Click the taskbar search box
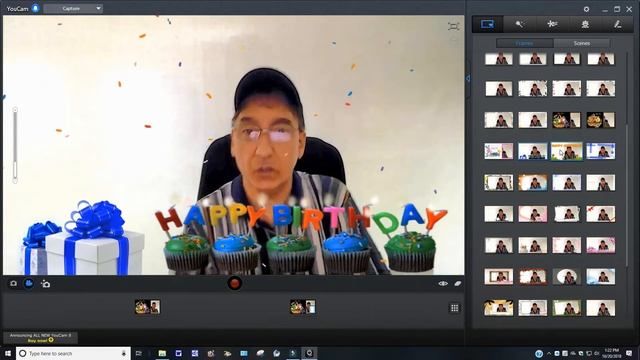 (73, 353)
